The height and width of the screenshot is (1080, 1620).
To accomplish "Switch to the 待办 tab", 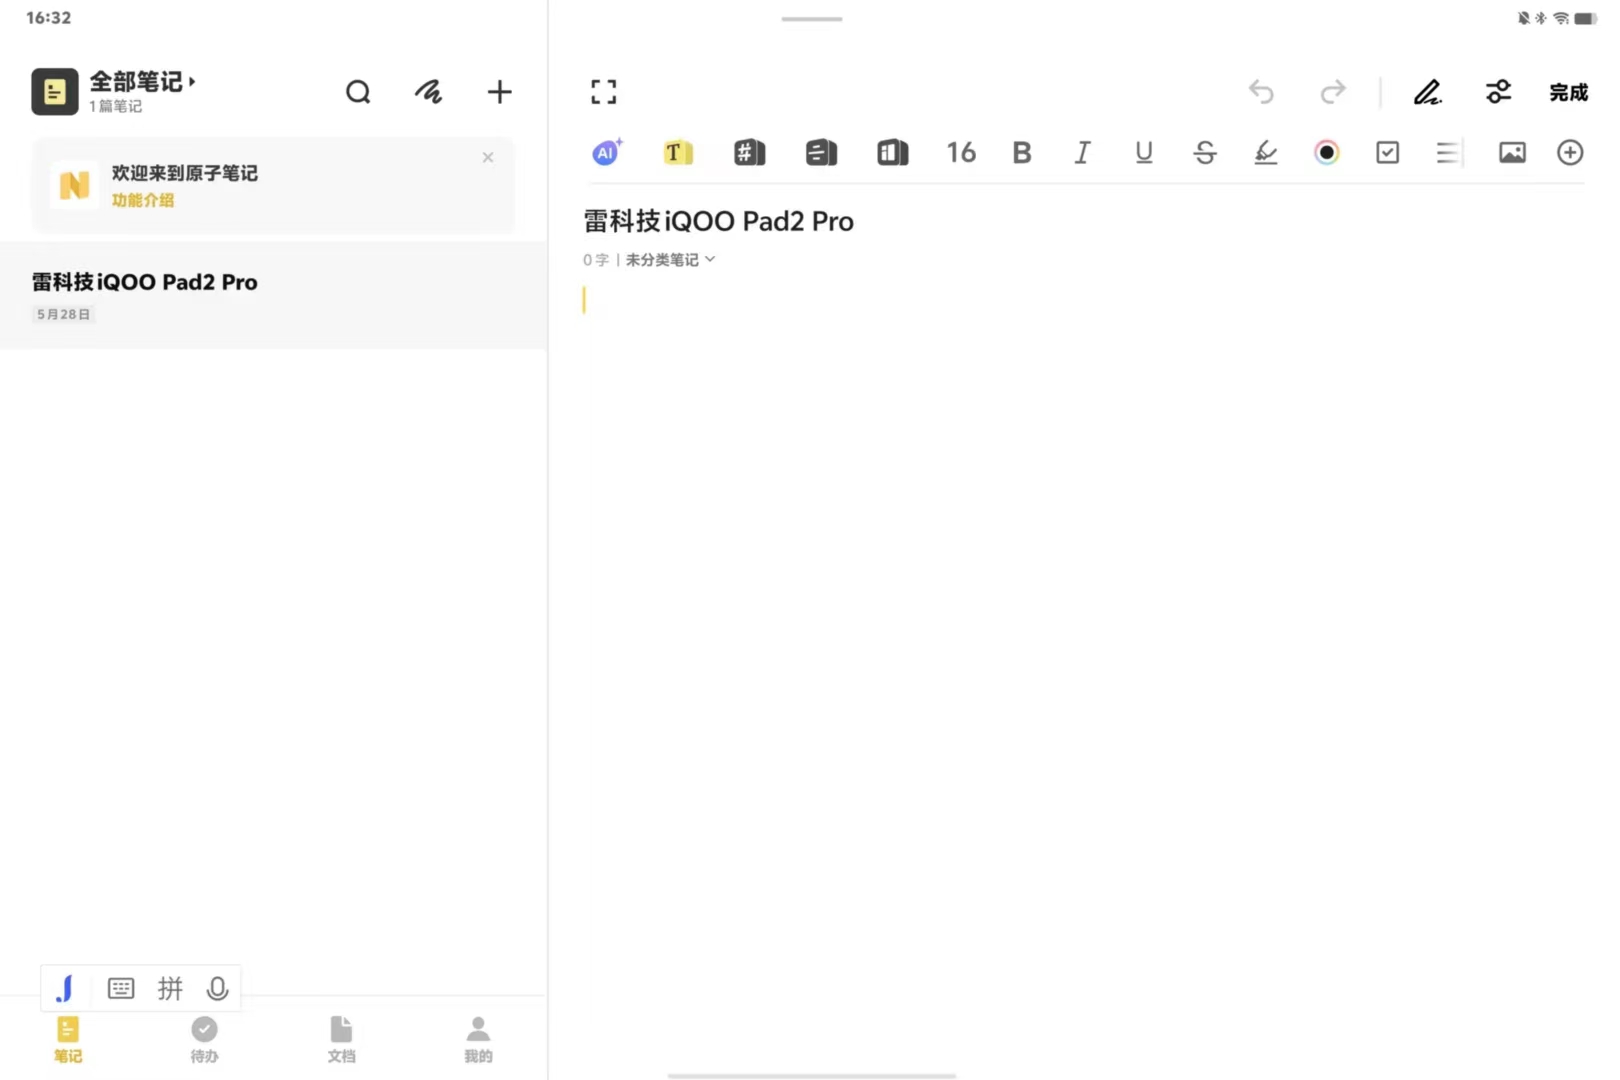I will click(204, 1040).
